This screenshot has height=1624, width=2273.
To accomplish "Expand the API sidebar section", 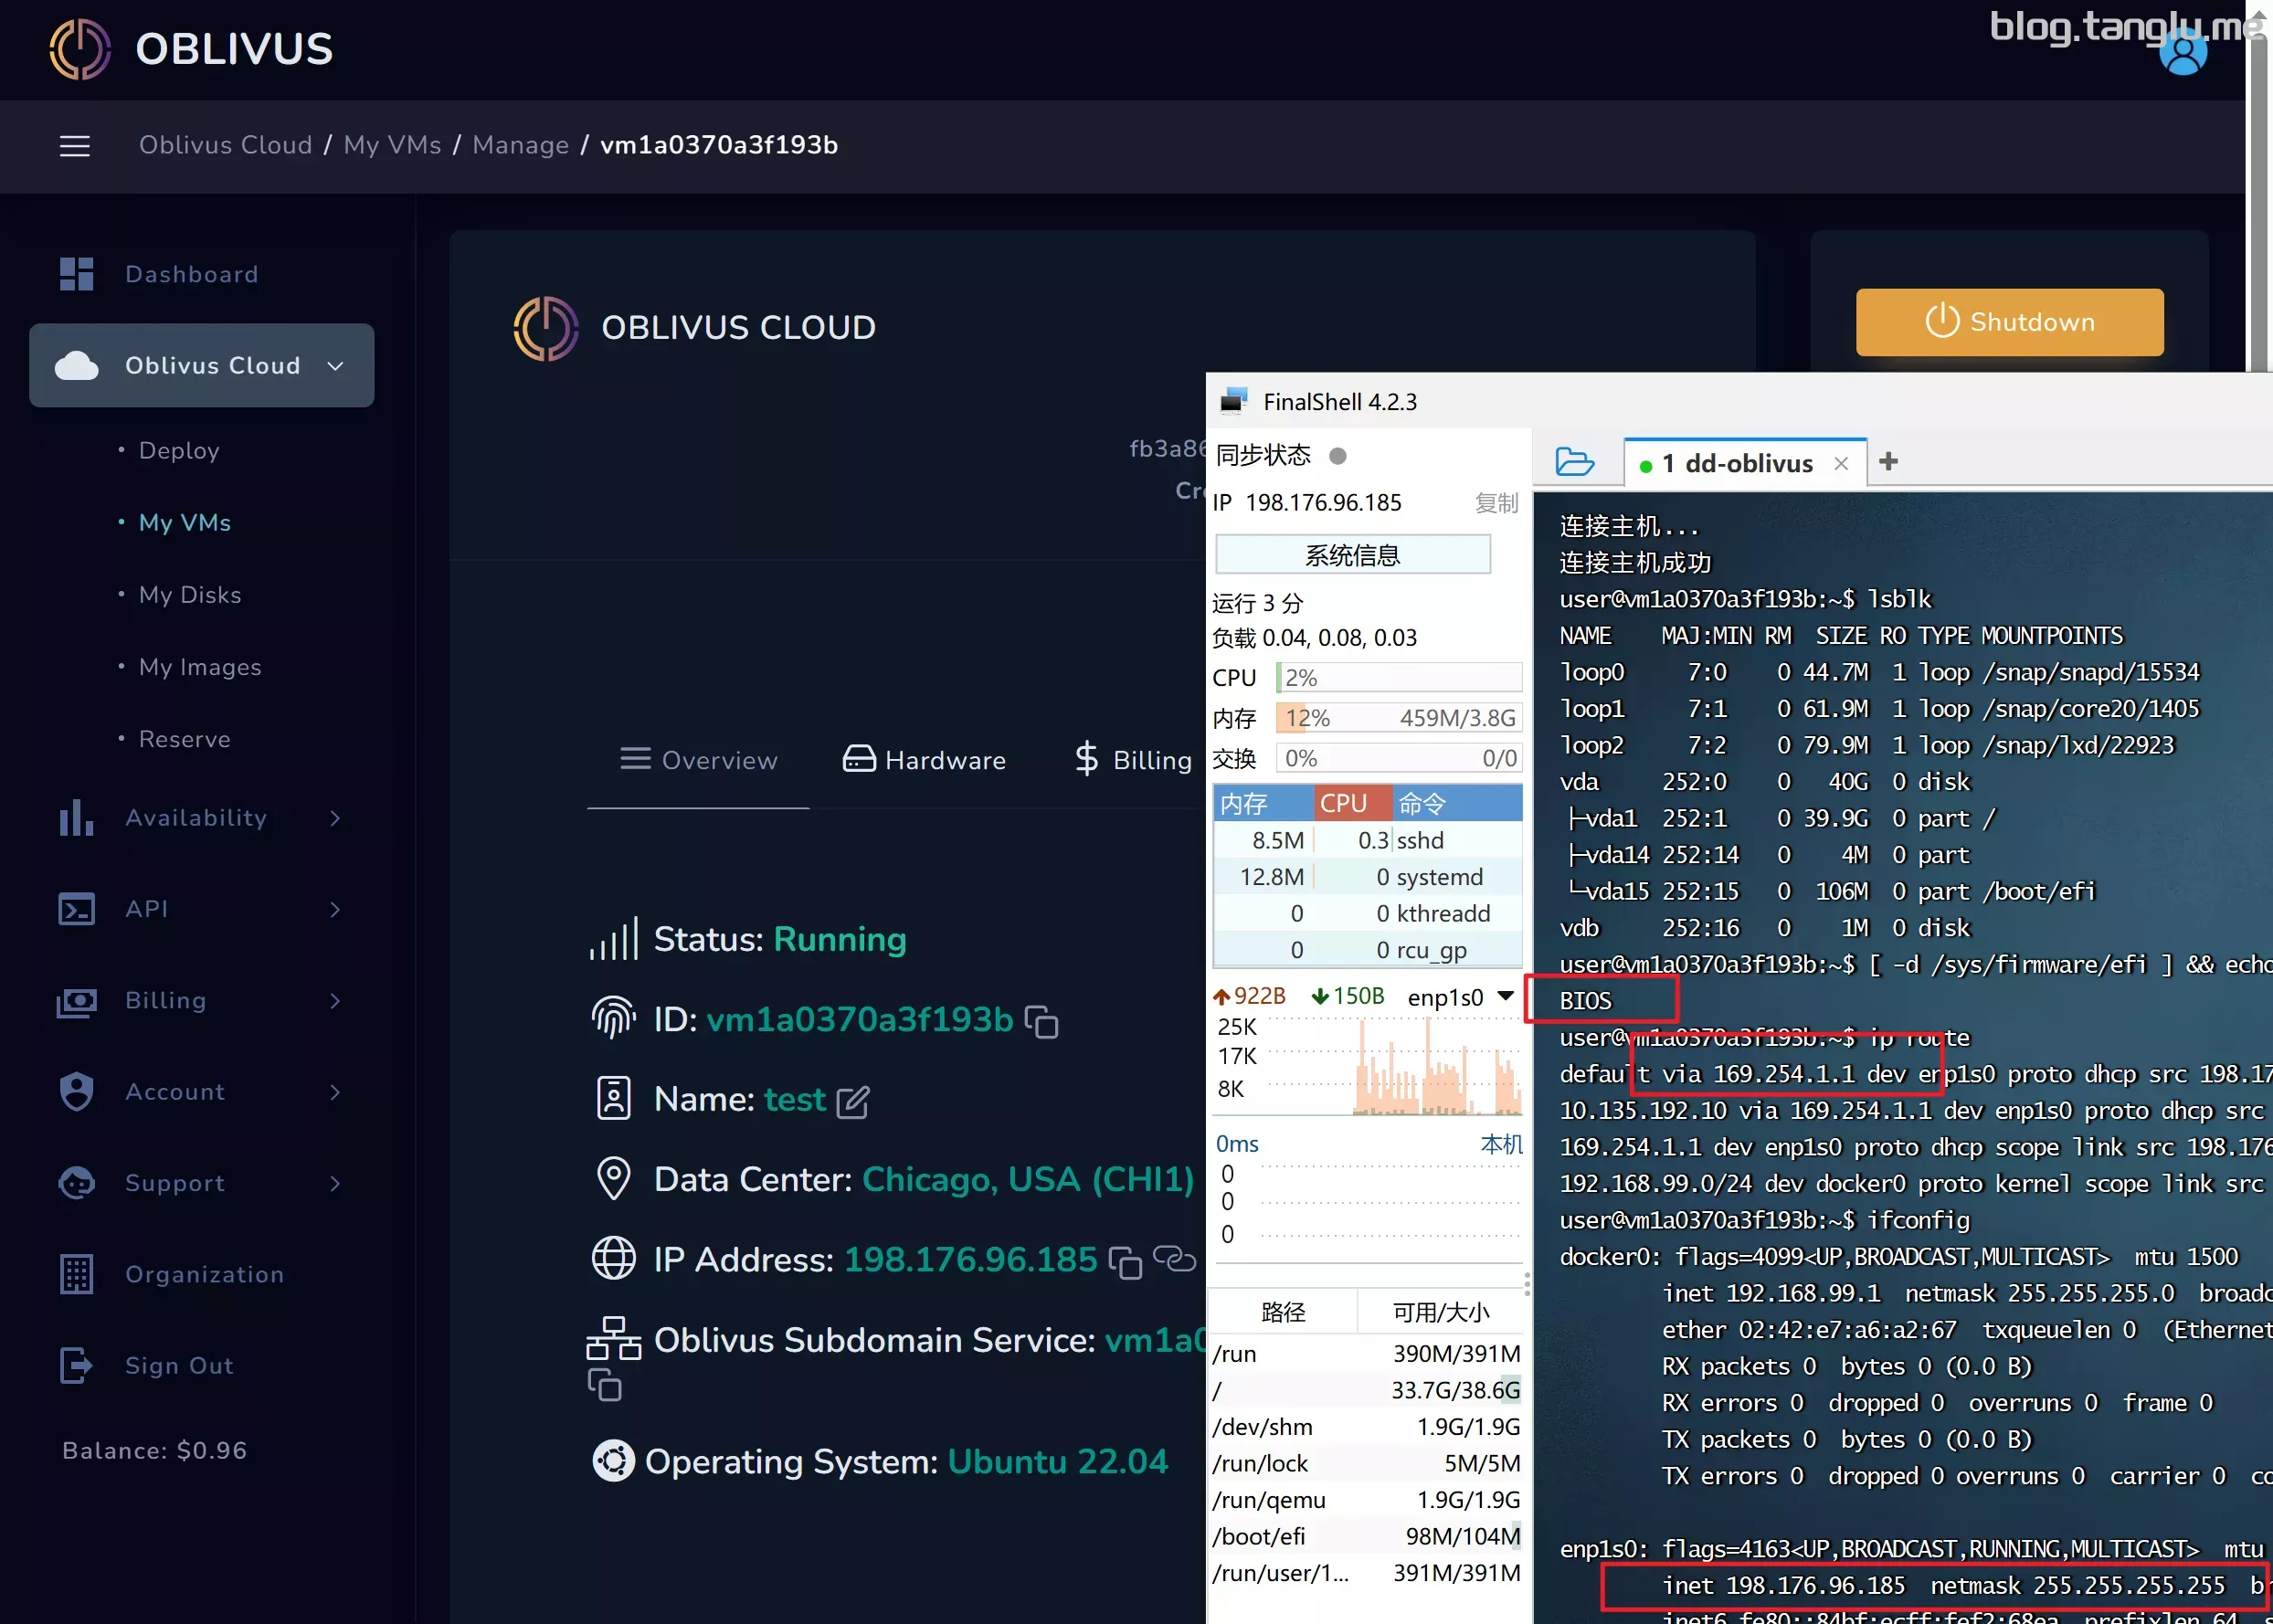I will tap(202, 908).
